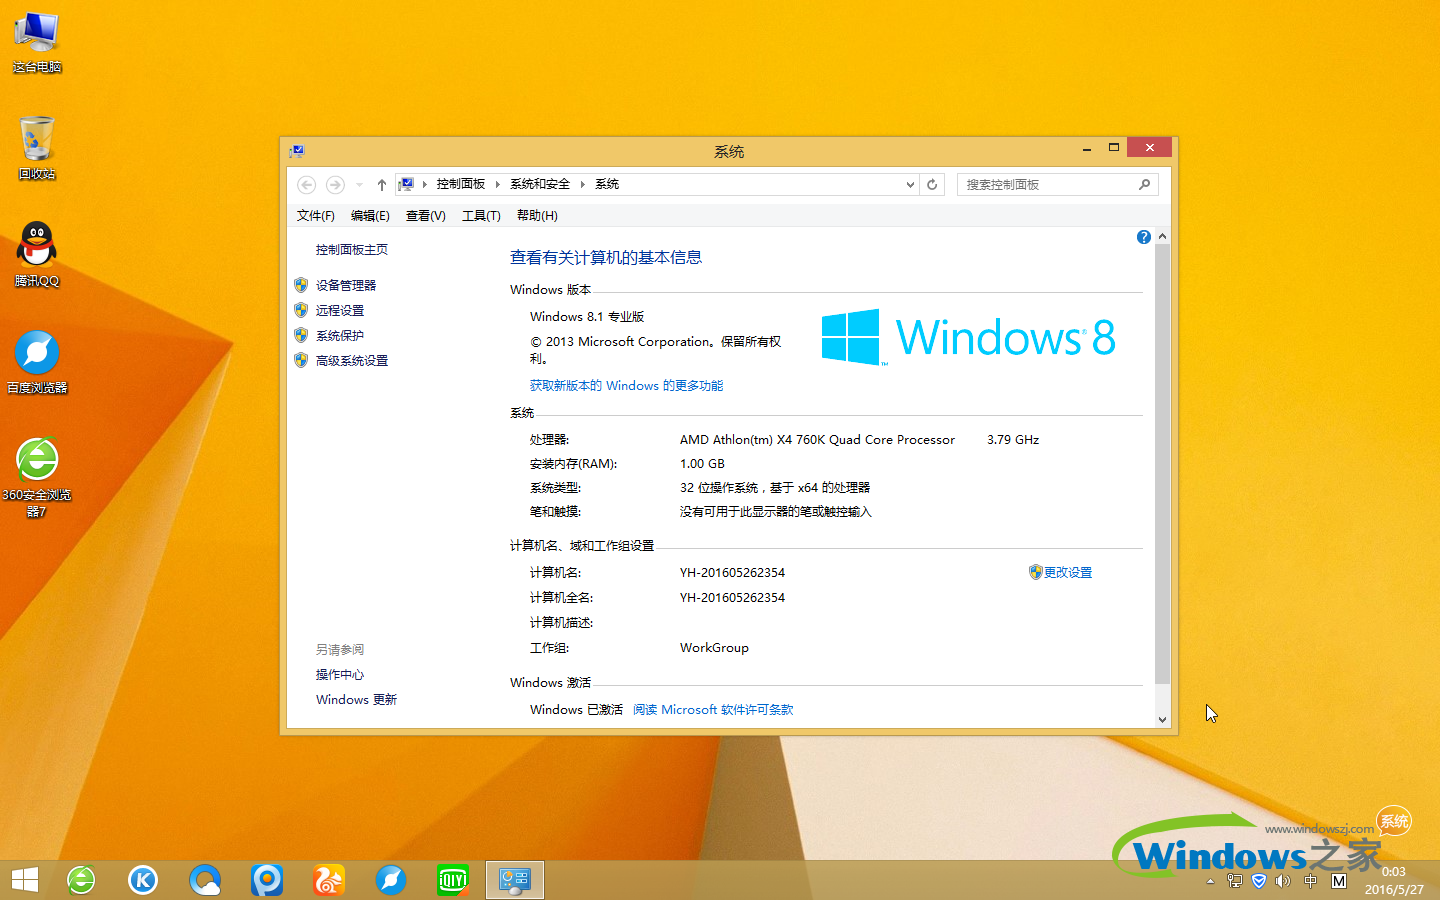The width and height of the screenshot is (1440, 900).
Task: Open the Tencent security shield tray icon
Action: tap(1259, 881)
